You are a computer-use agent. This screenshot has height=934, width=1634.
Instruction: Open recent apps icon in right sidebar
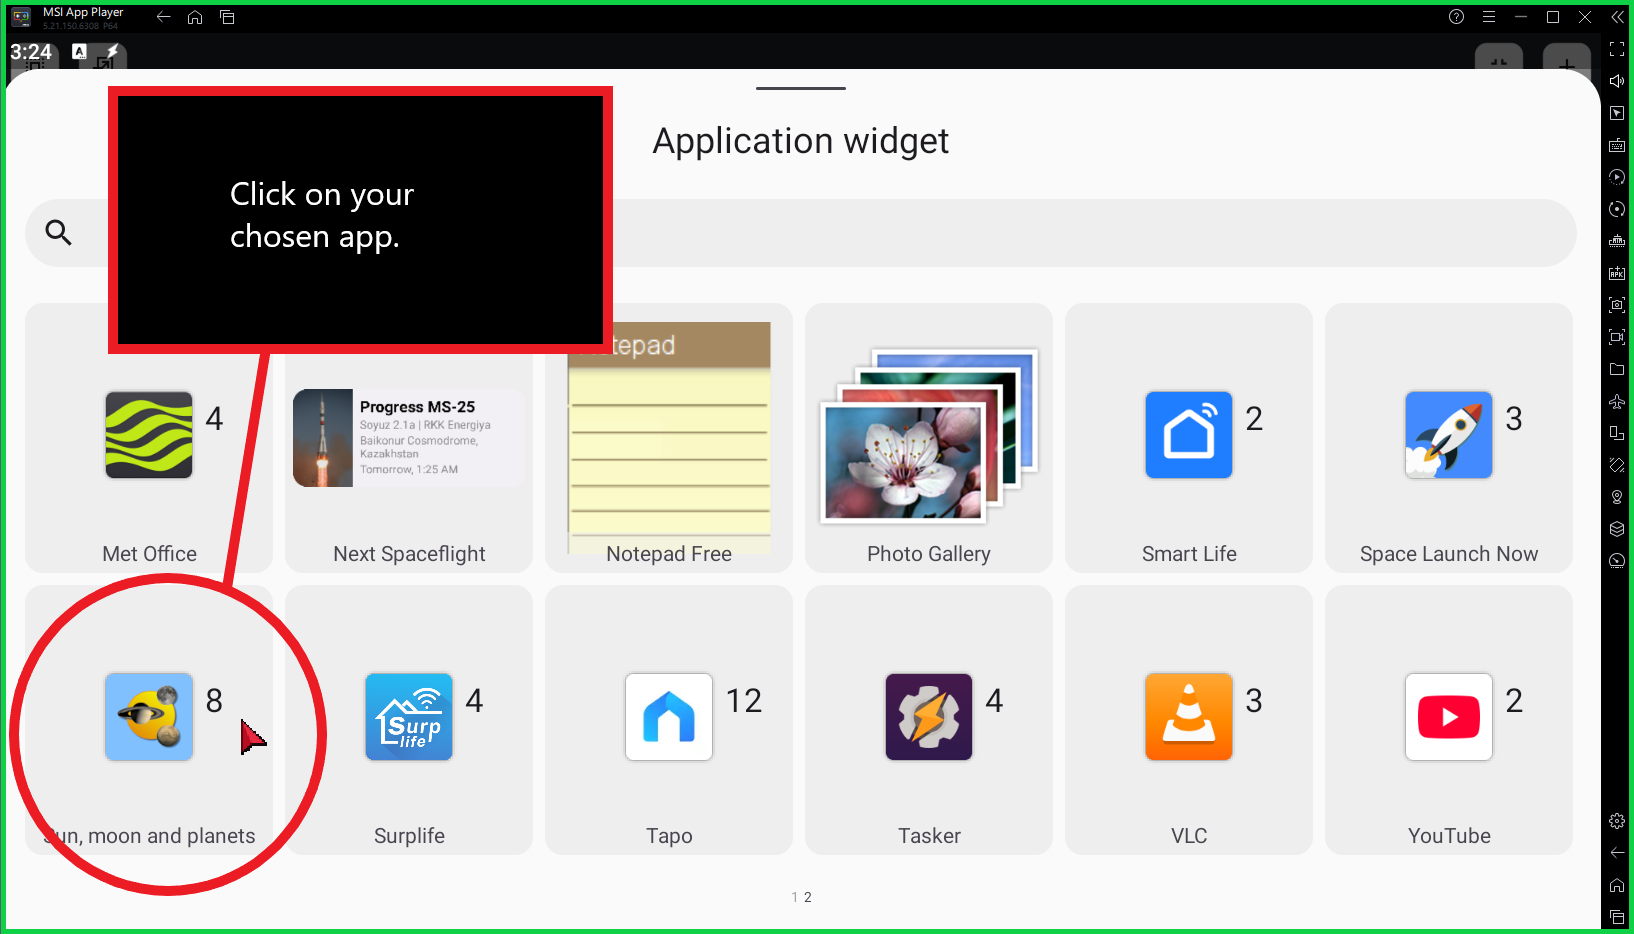(x=1617, y=917)
